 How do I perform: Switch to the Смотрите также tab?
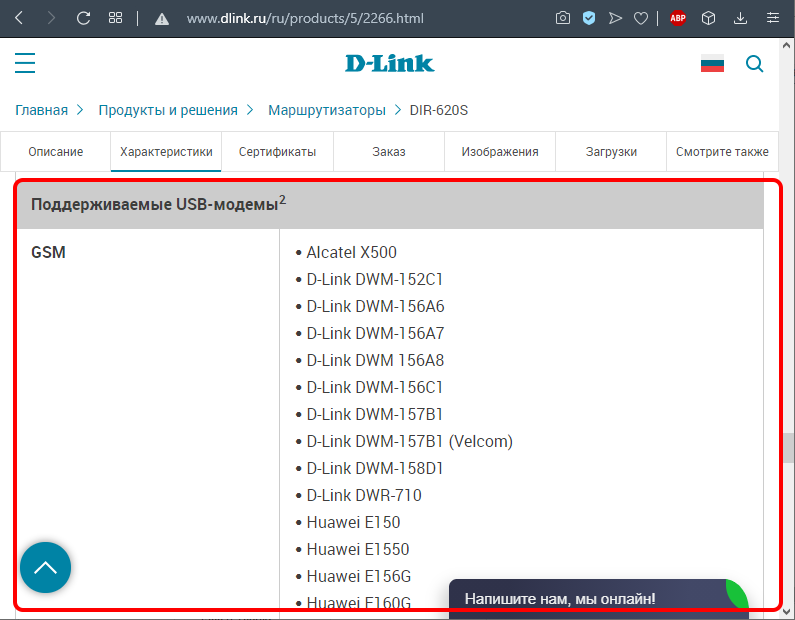[722, 152]
